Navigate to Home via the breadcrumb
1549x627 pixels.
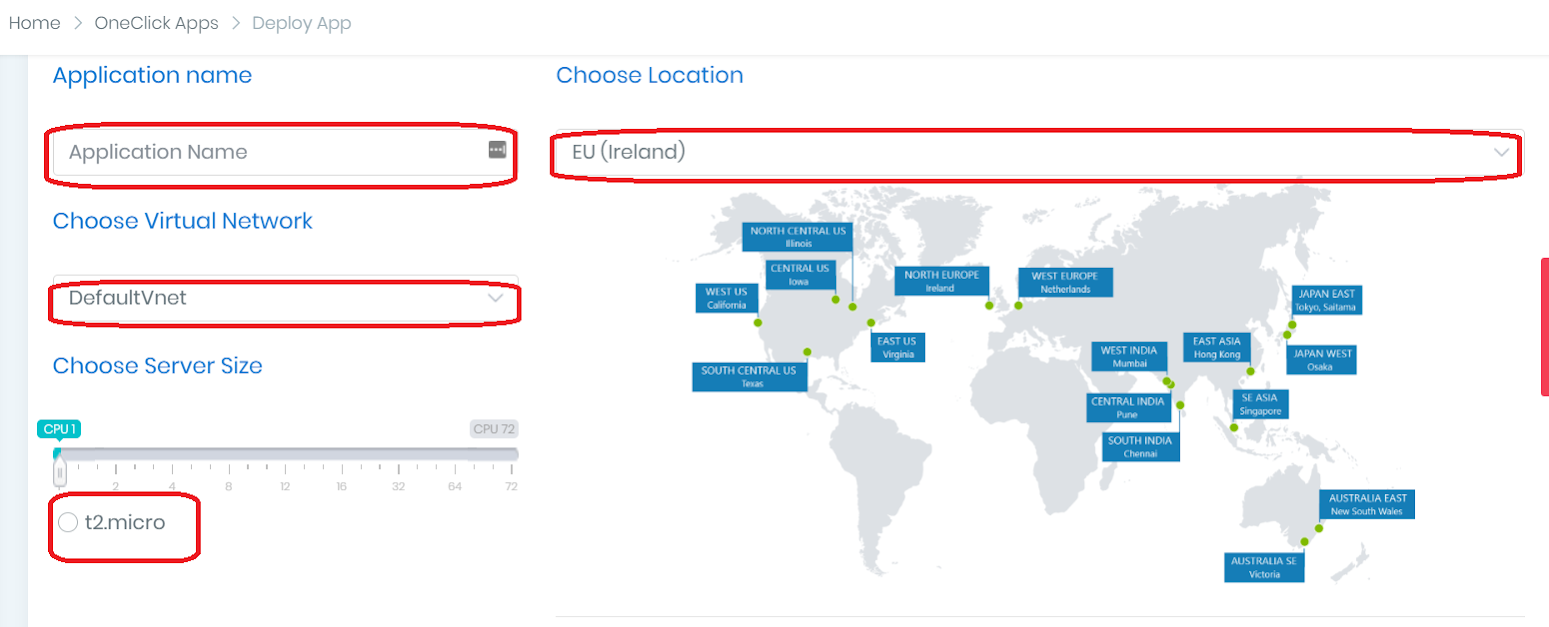pyautogui.click(x=34, y=22)
